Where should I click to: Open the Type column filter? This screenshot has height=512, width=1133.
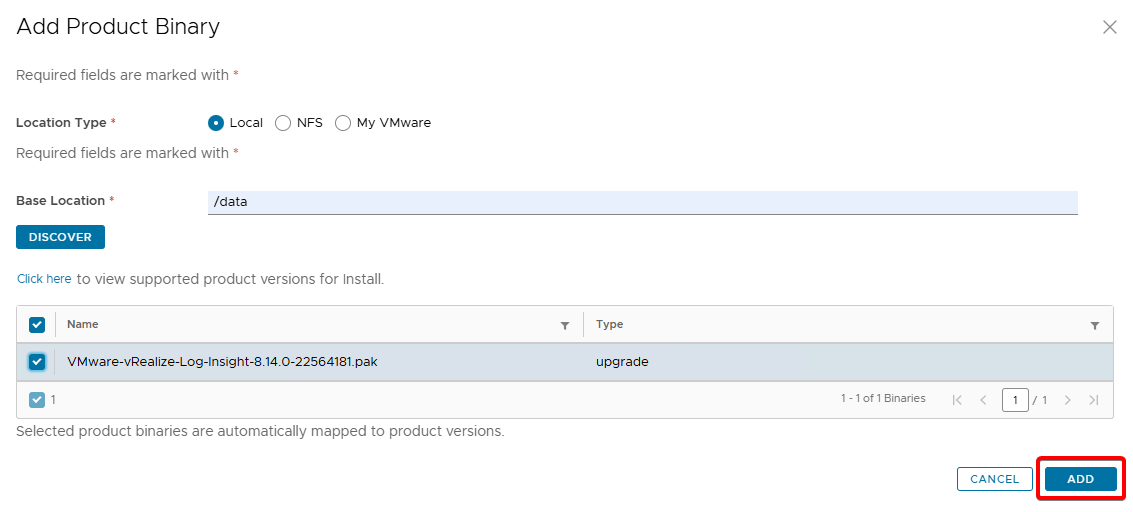tap(1094, 325)
